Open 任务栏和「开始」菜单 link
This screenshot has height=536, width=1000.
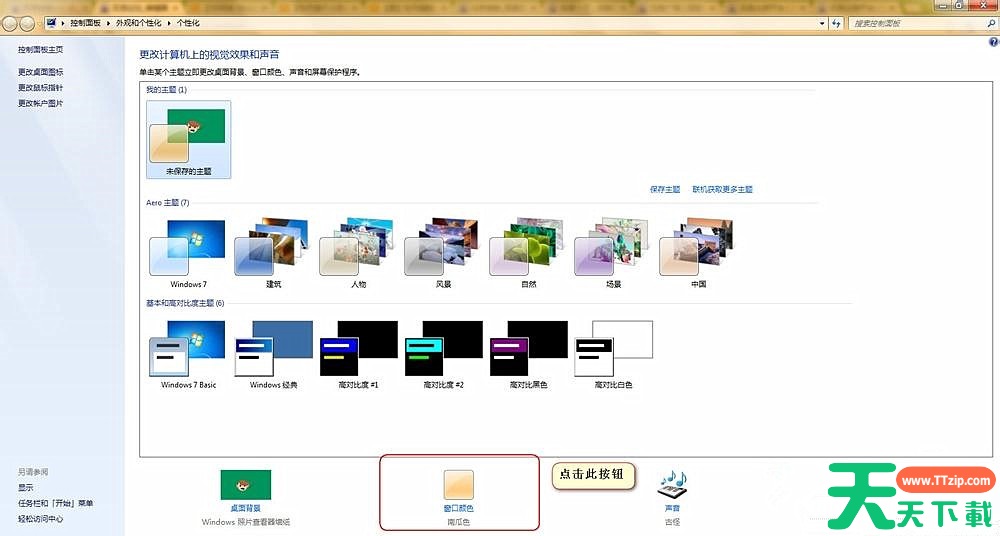(55, 503)
